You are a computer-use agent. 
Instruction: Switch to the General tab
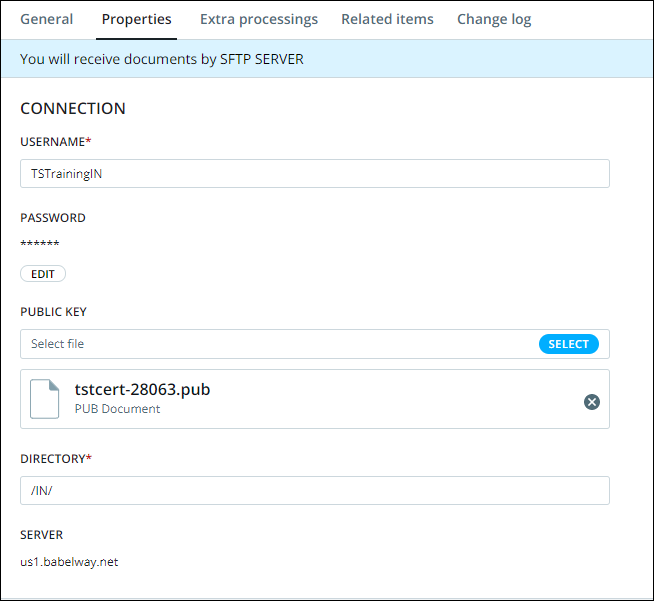pos(47,19)
